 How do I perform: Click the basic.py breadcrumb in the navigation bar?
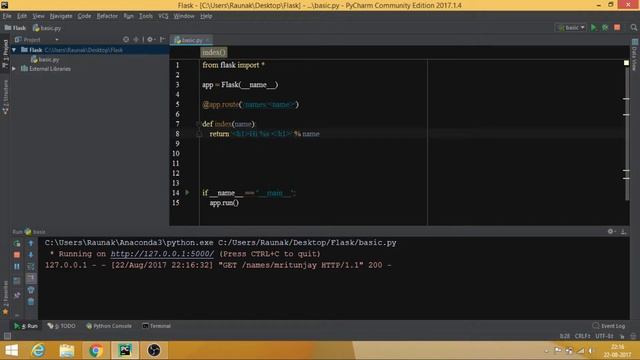coord(47,28)
